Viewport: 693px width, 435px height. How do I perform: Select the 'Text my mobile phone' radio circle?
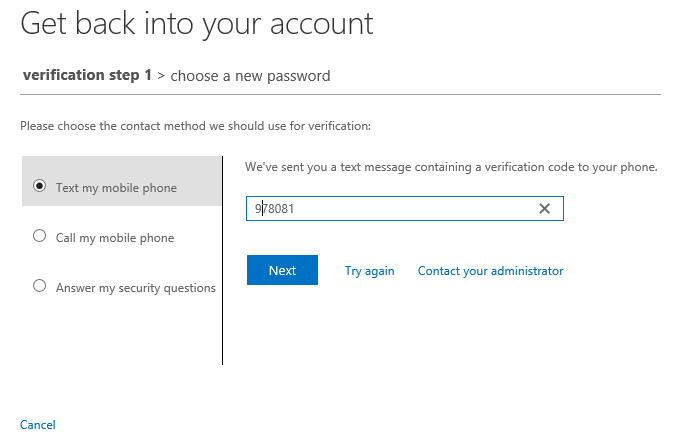point(39,186)
